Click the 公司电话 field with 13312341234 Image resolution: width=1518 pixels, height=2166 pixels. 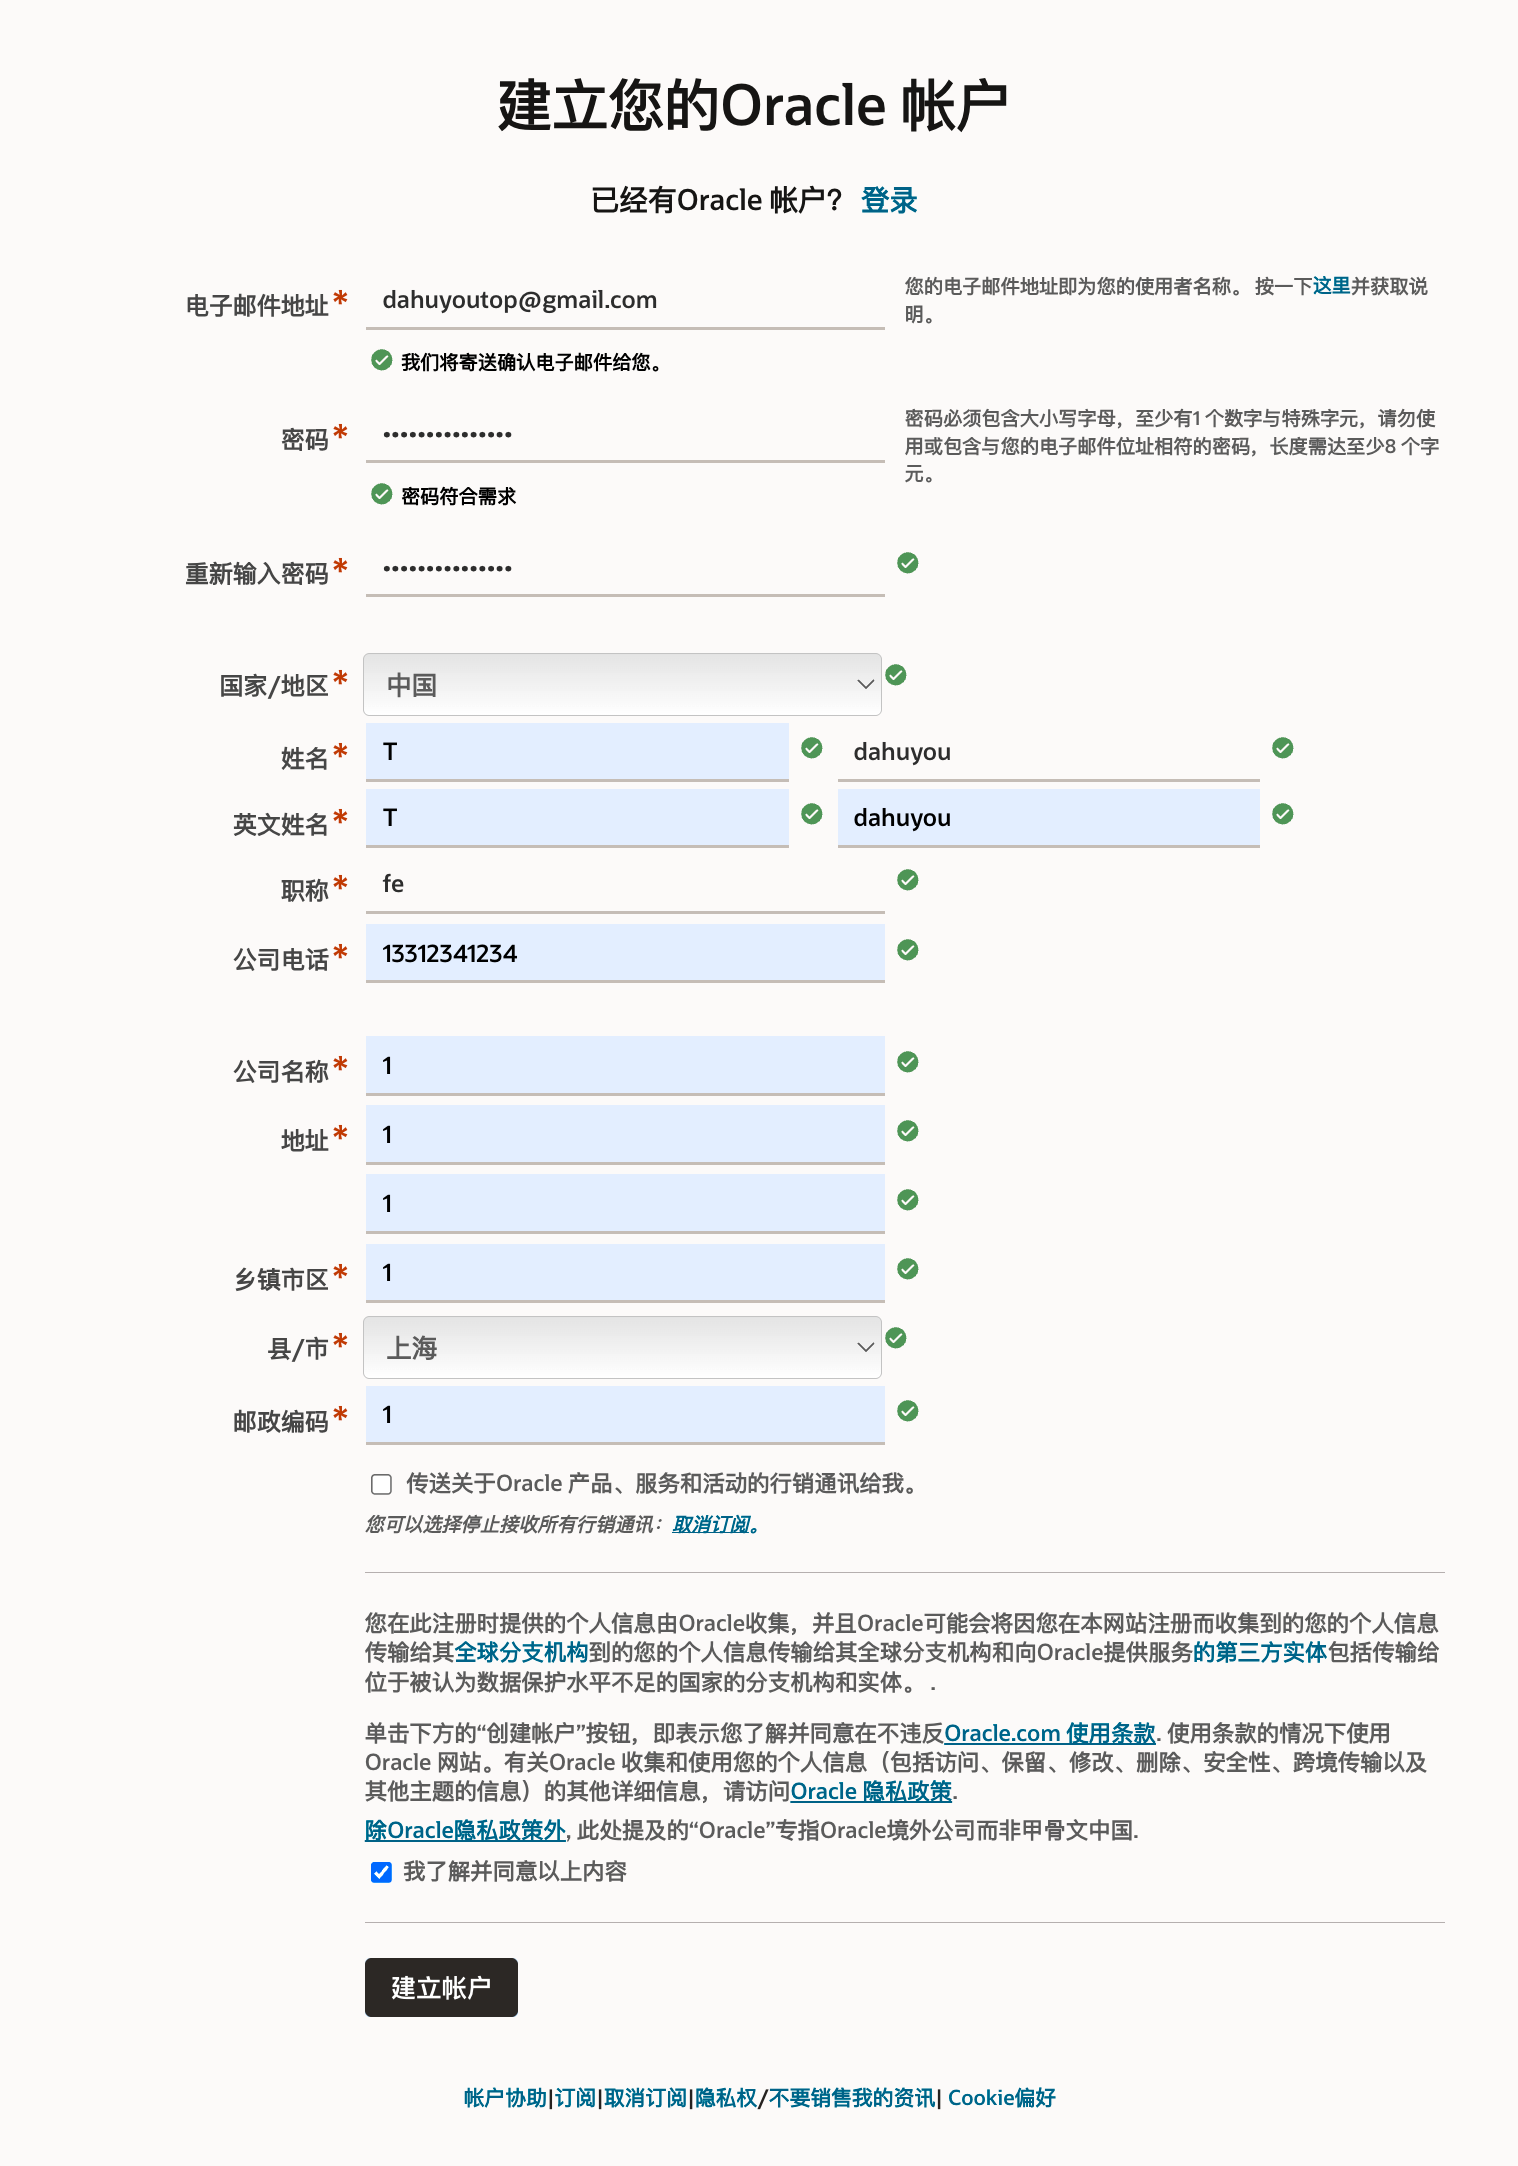[x=625, y=953]
